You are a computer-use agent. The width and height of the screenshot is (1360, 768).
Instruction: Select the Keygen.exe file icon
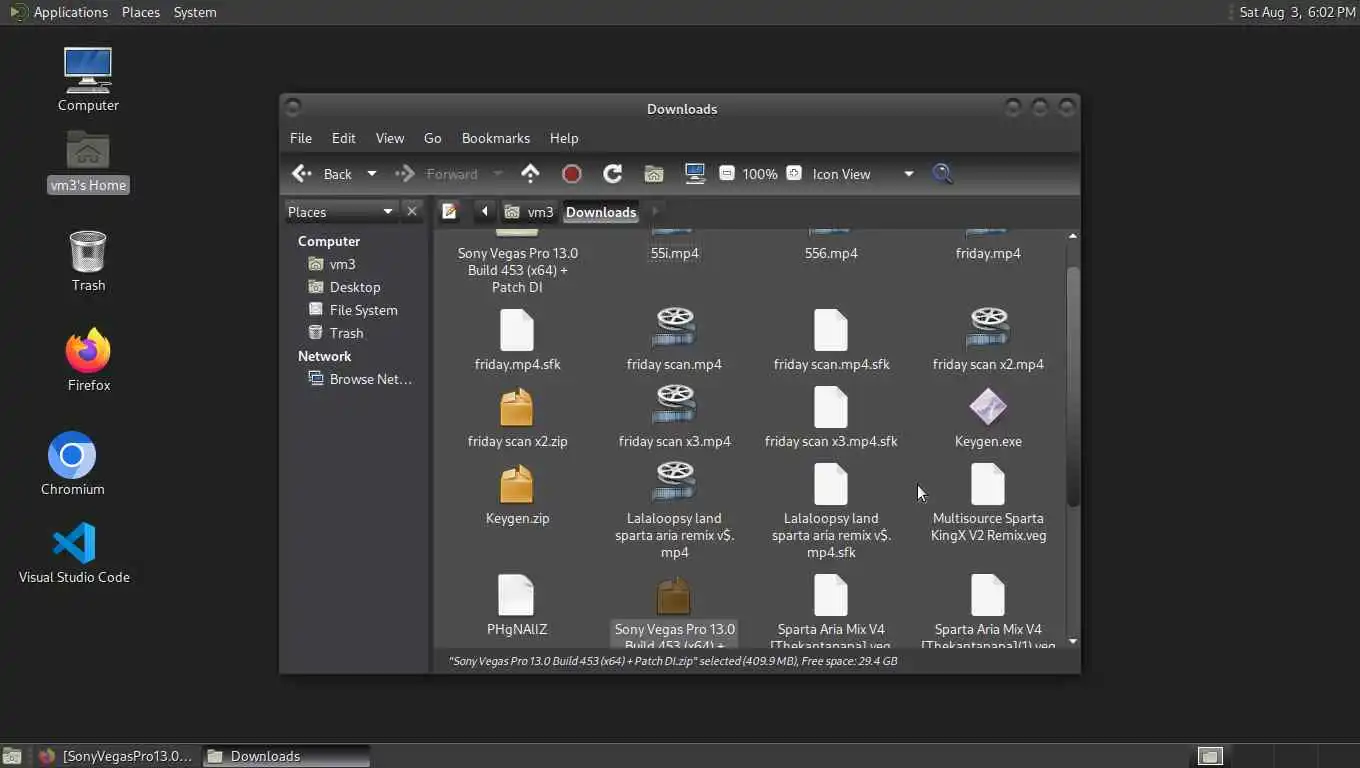(988, 407)
